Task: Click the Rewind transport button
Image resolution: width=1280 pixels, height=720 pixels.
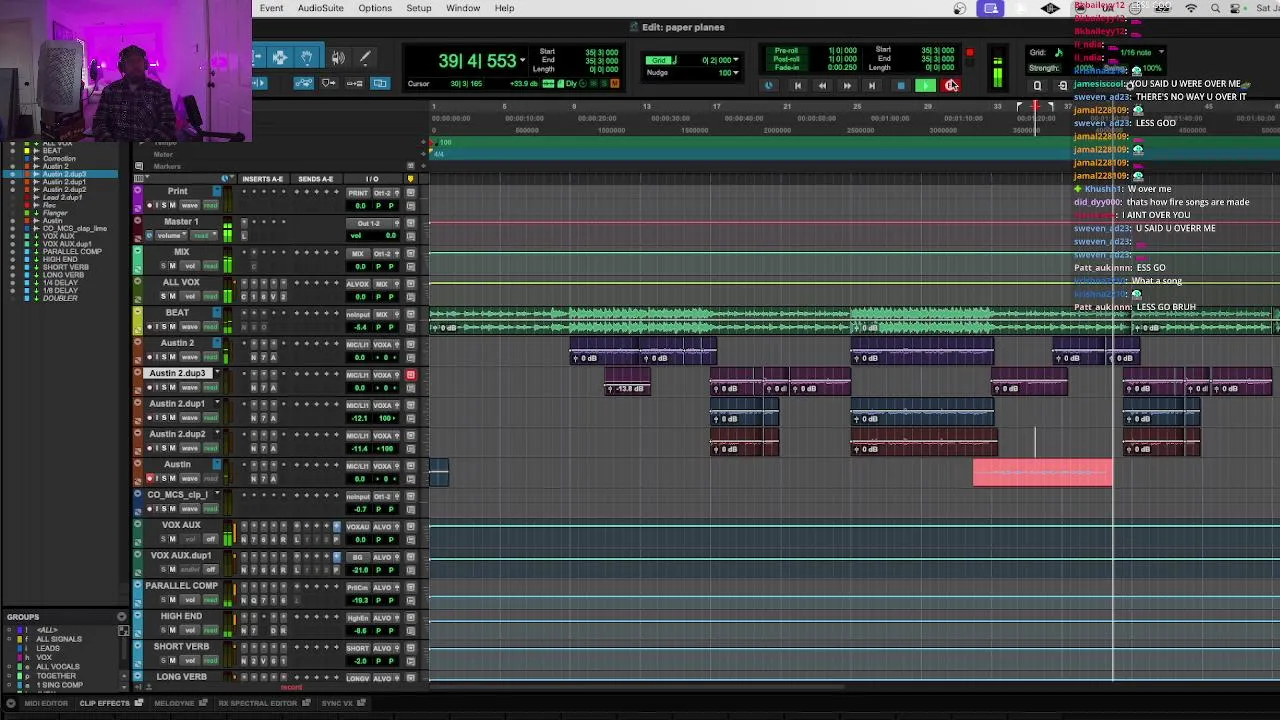Action: [822, 86]
